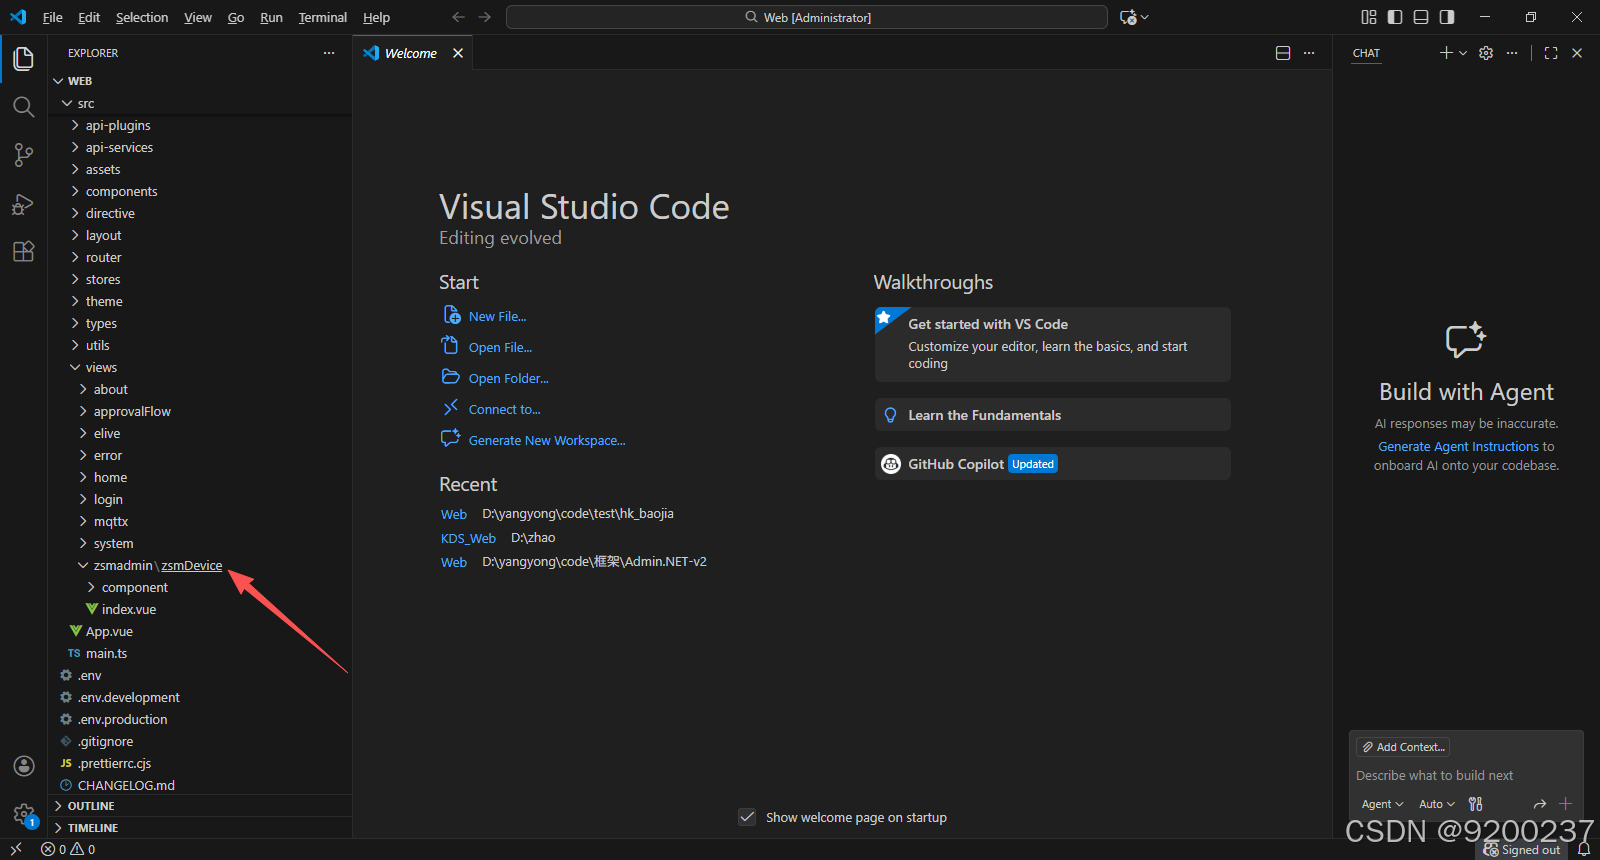Open main.ts file in explorer
Screen dimensions: 1600x860
(200, 653)
